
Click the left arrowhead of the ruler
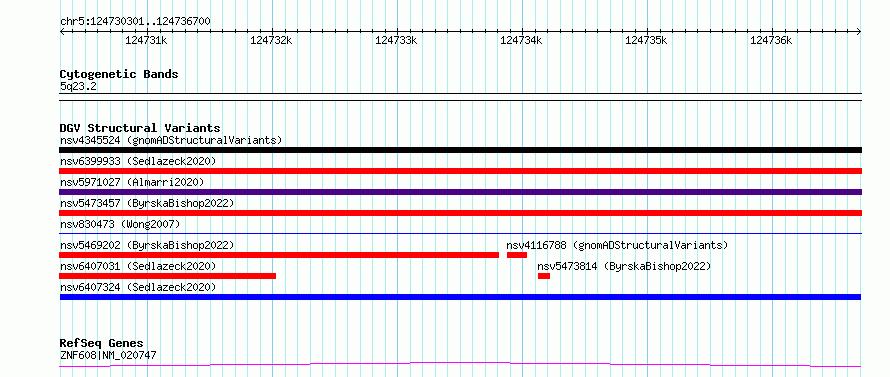coord(62,31)
